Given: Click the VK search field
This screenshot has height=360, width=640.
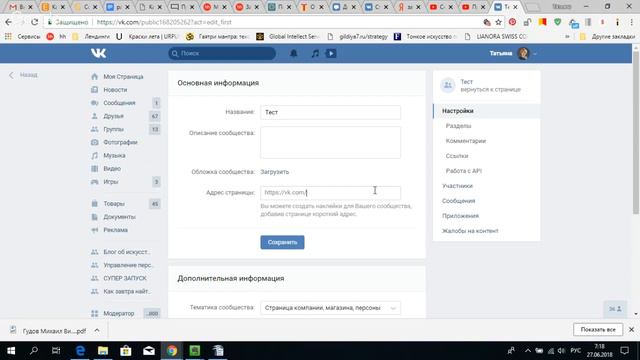Looking at the screenshot, I should click(222, 53).
